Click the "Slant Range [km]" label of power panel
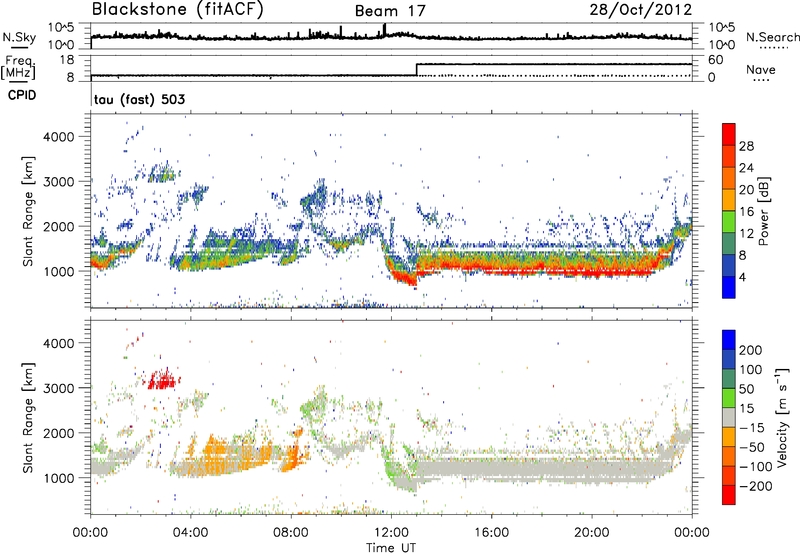Viewport: 800px width, 554px height. tap(29, 211)
